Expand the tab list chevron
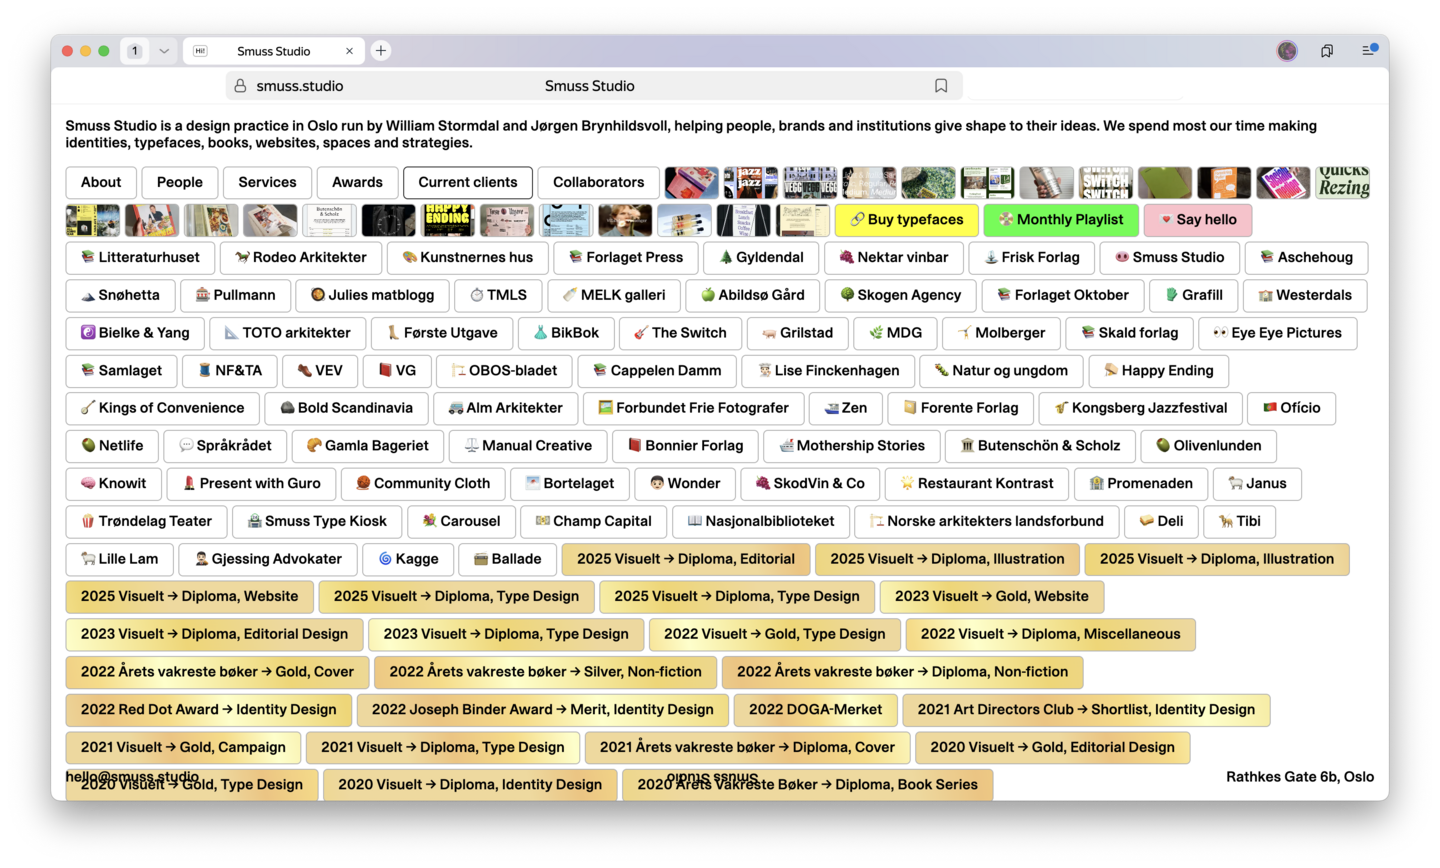 (164, 51)
